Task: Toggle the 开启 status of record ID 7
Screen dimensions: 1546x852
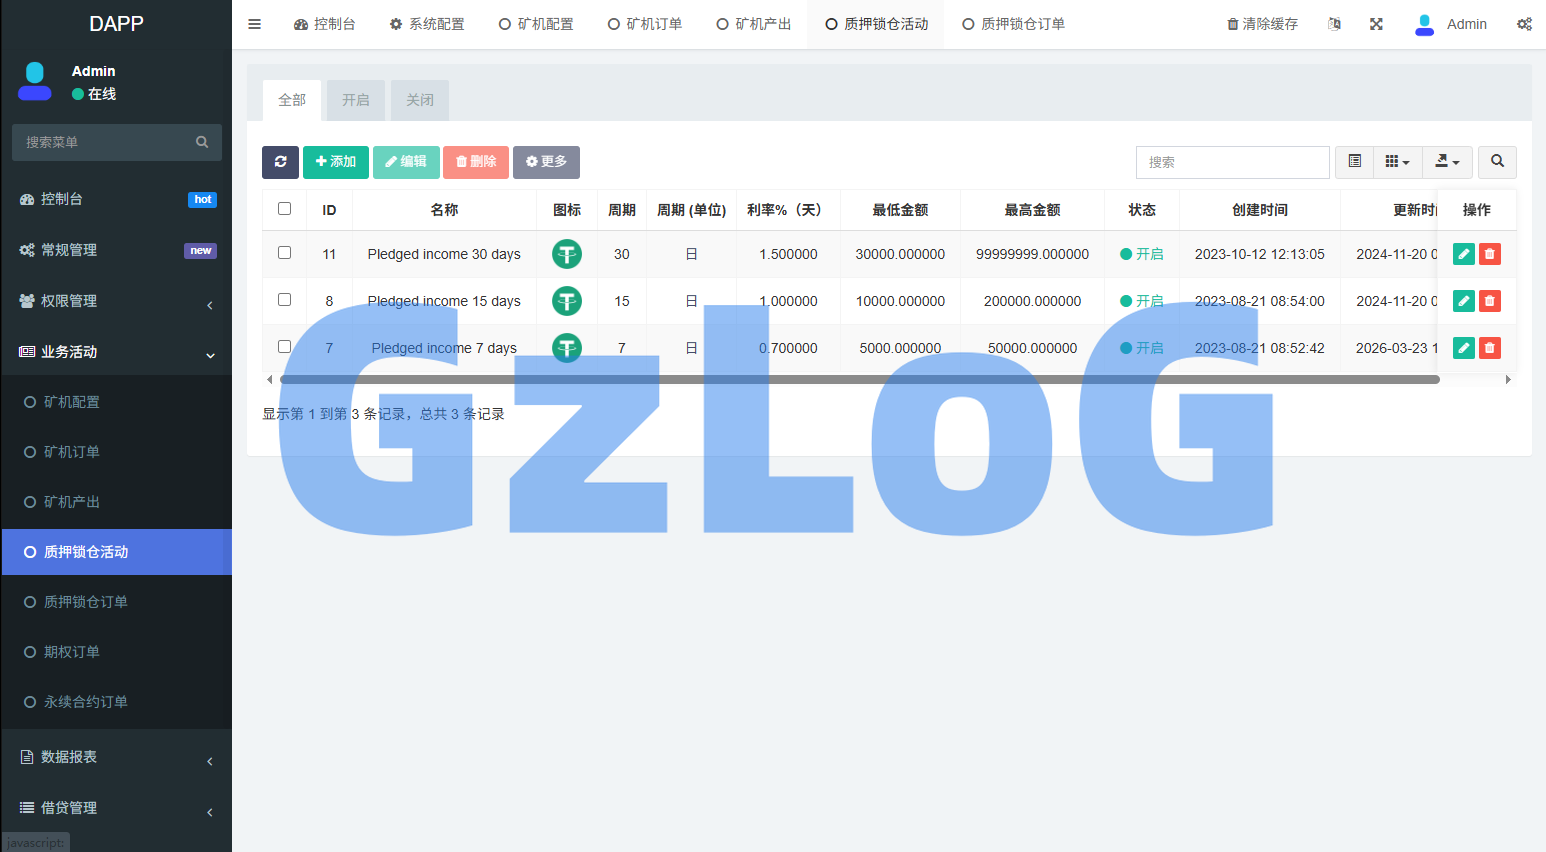Action: (x=1142, y=347)
